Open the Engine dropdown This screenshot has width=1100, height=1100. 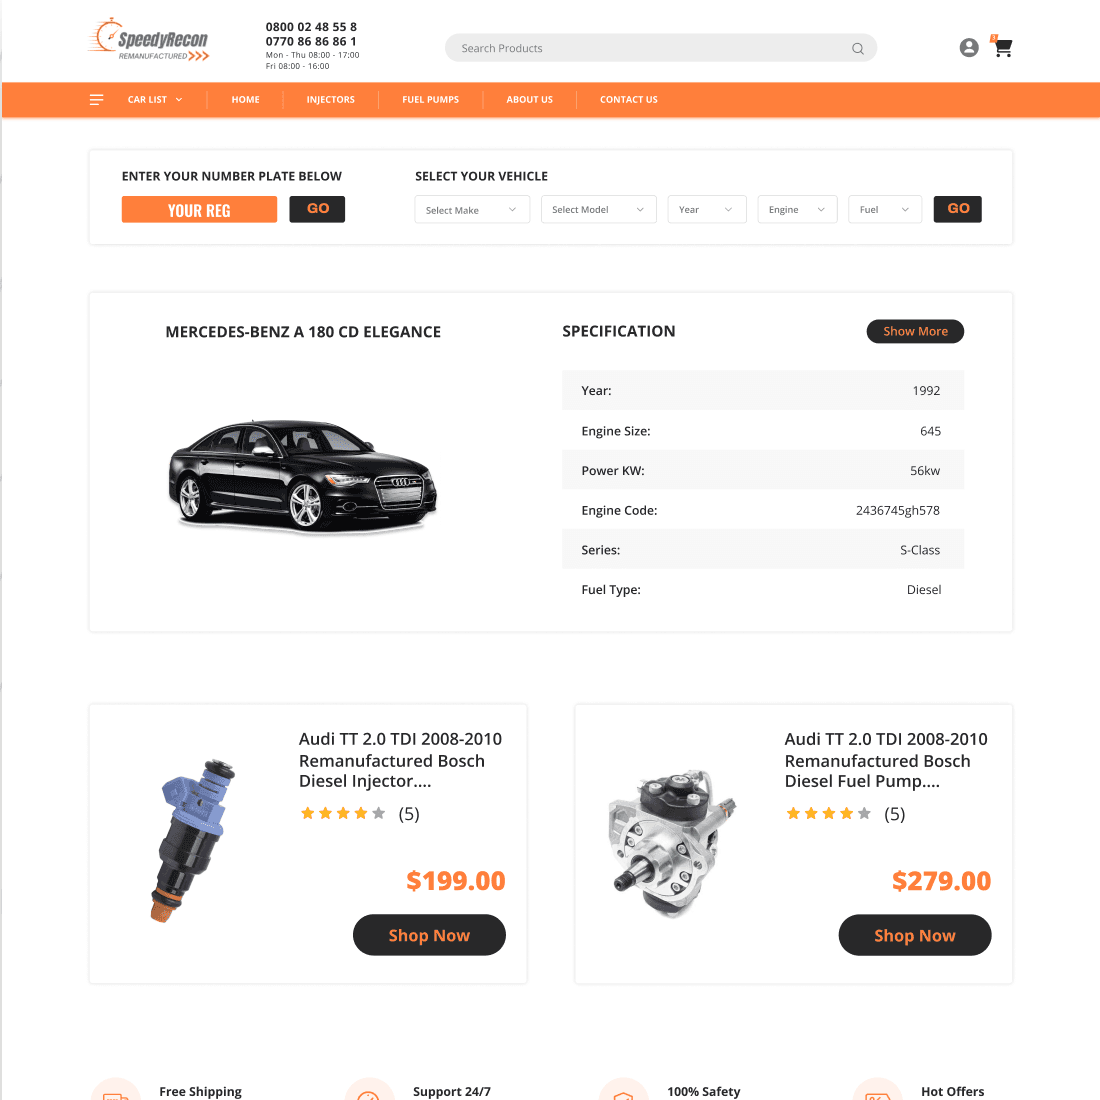coord(797,210)
